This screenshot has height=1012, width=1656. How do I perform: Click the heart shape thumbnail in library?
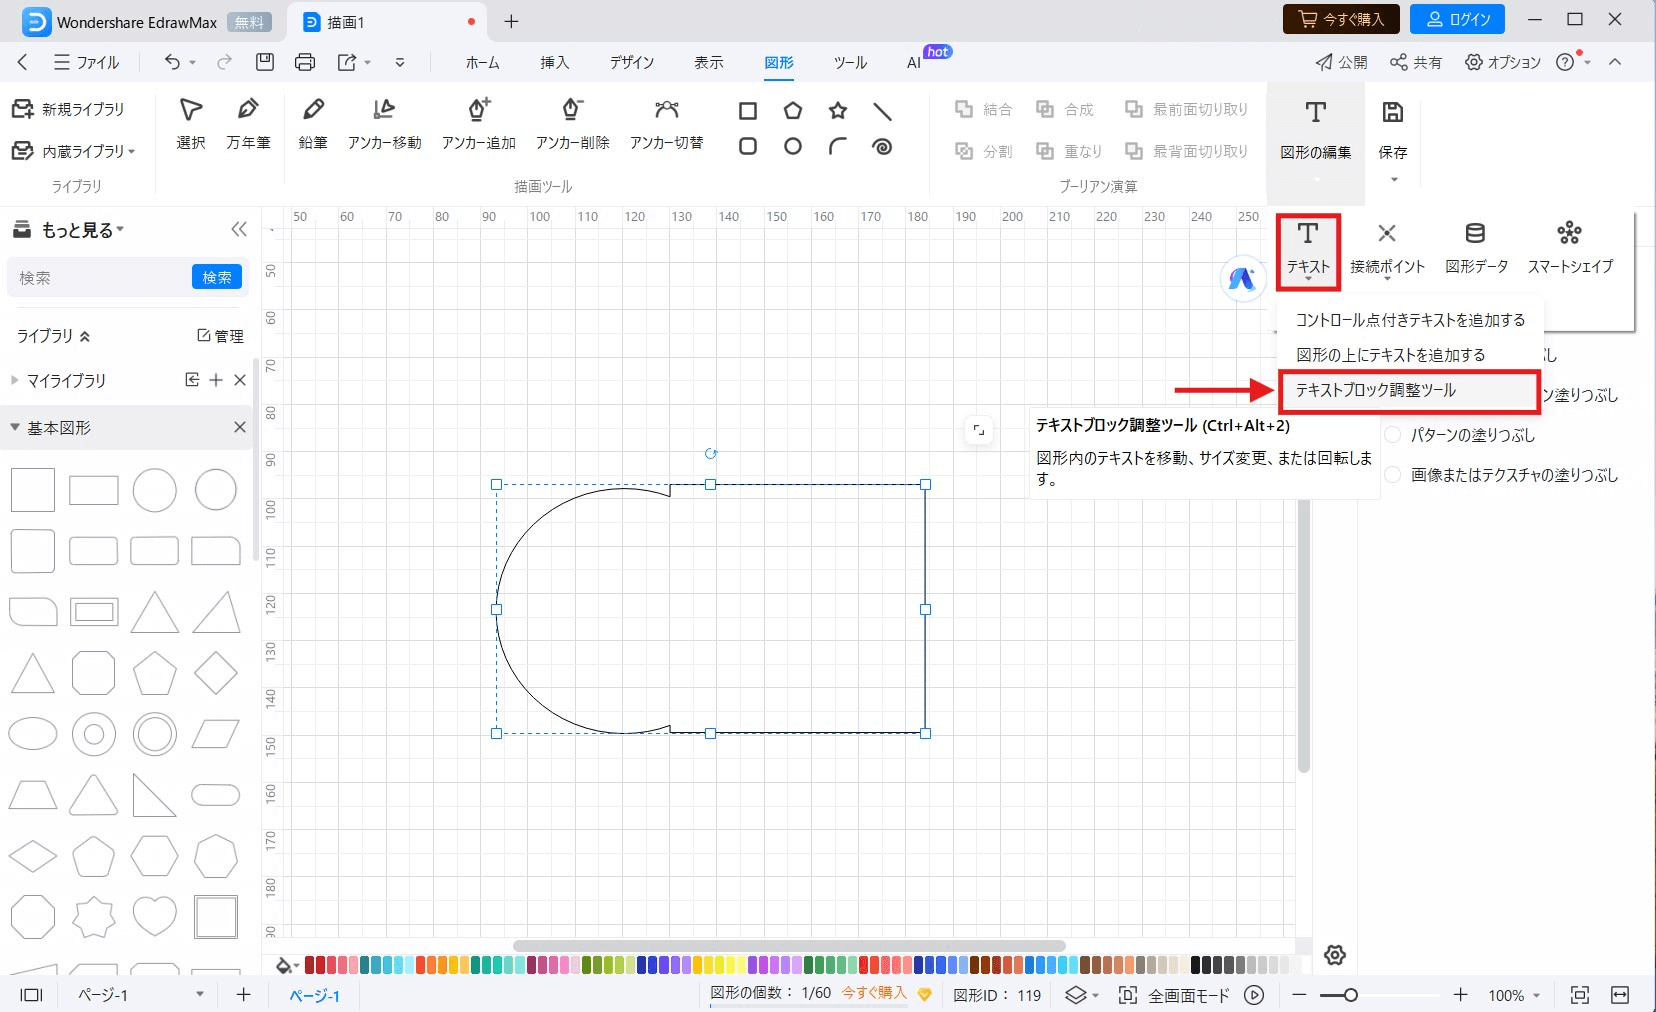(155, 917)
